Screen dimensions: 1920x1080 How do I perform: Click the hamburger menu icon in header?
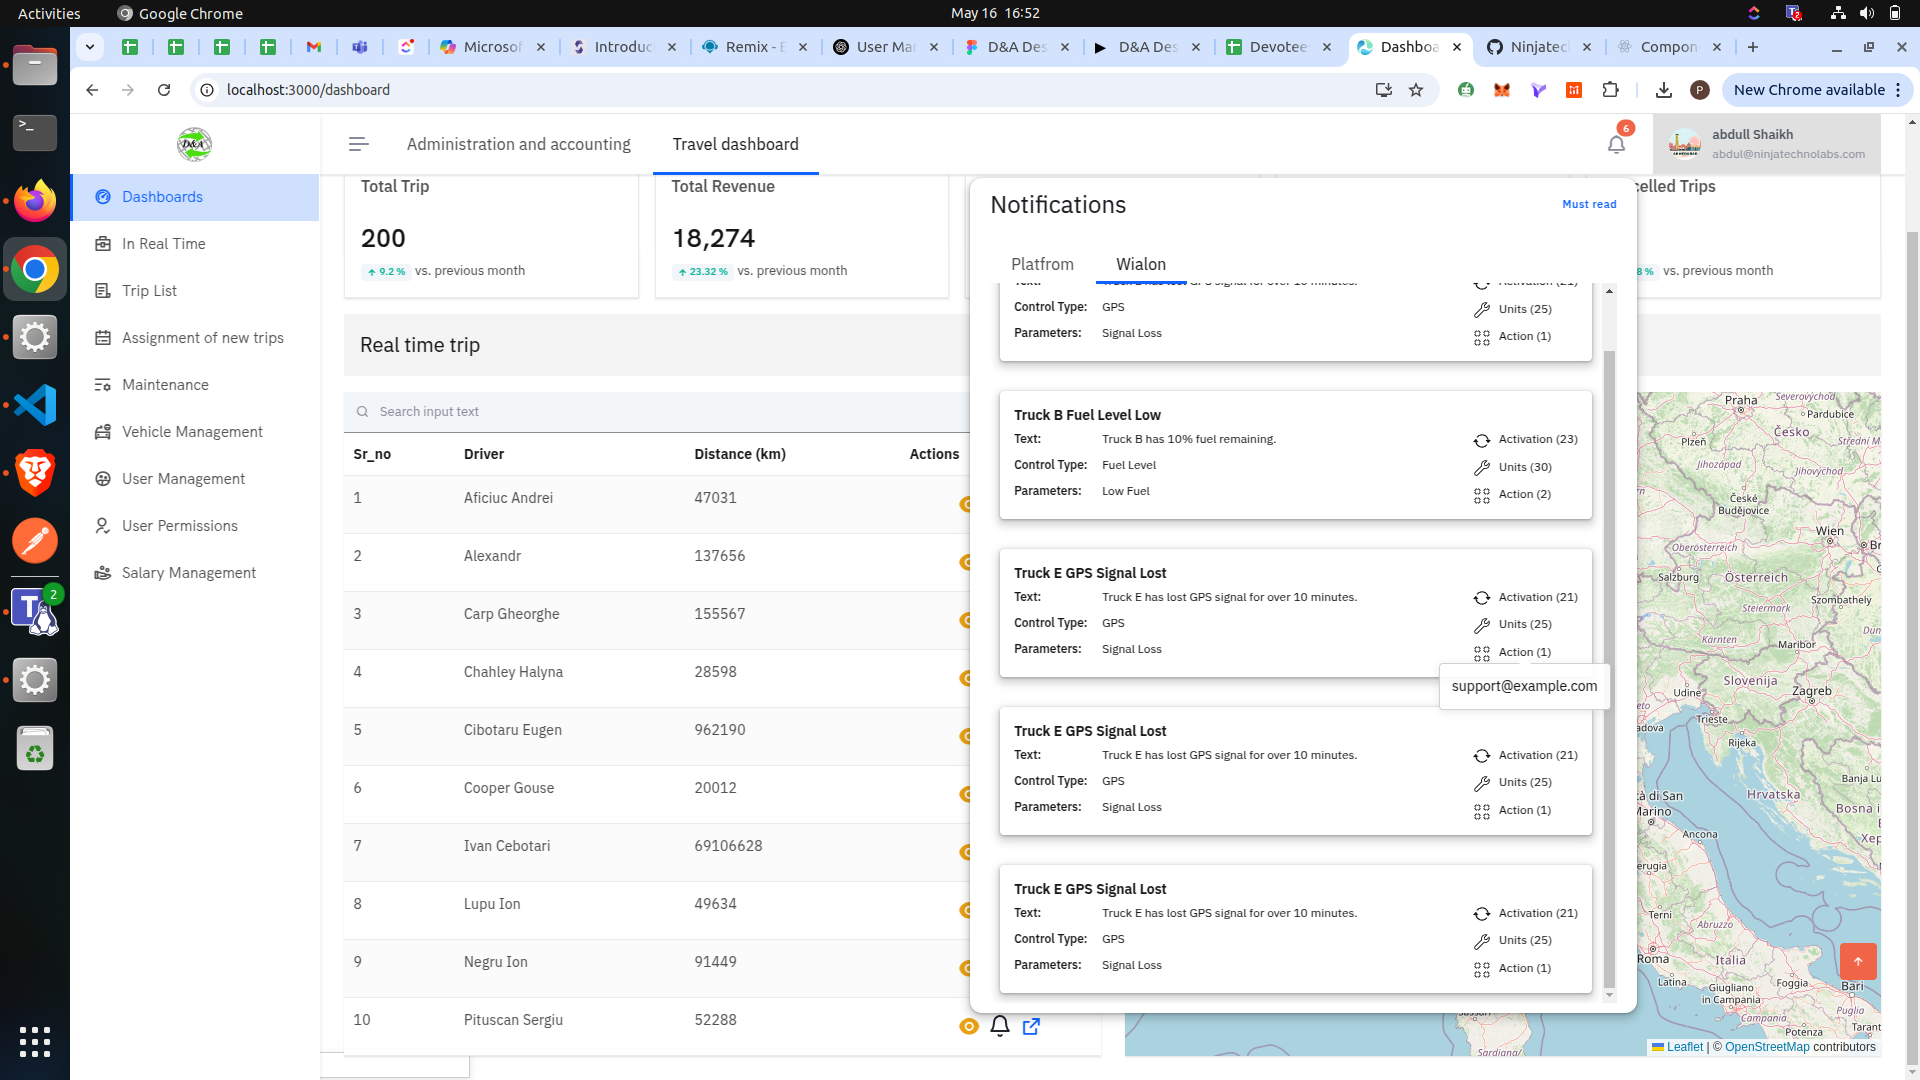tap(358, 144)
